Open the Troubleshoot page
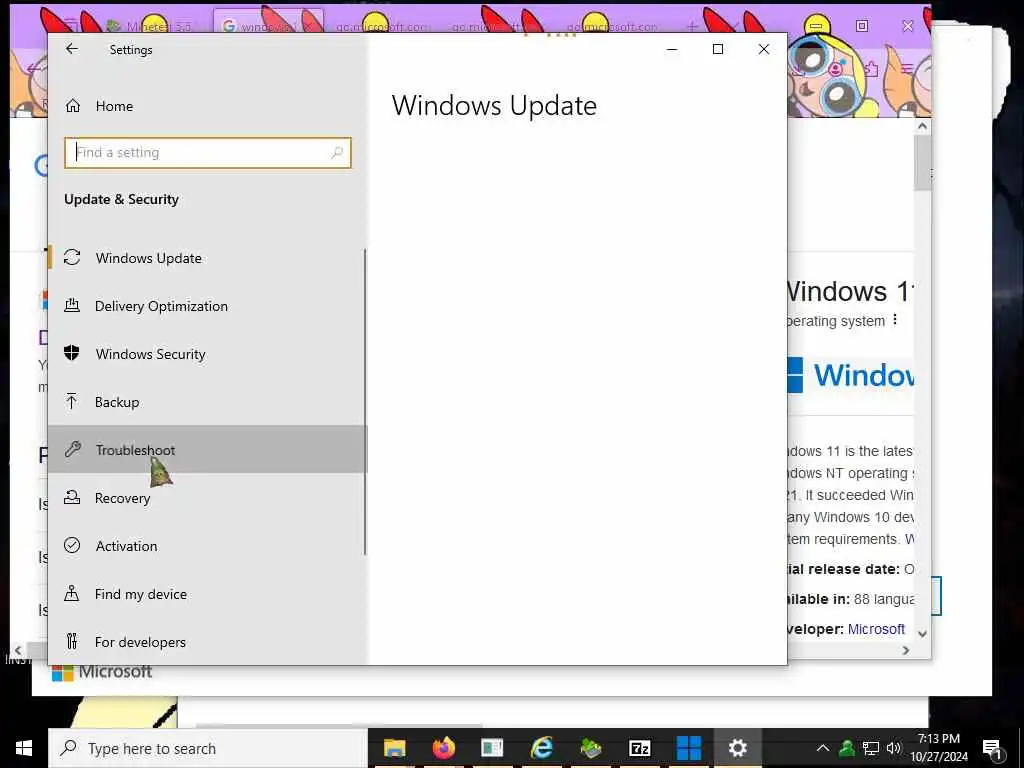The height and width of the screenshot is (768, 1024). point(208,449)
